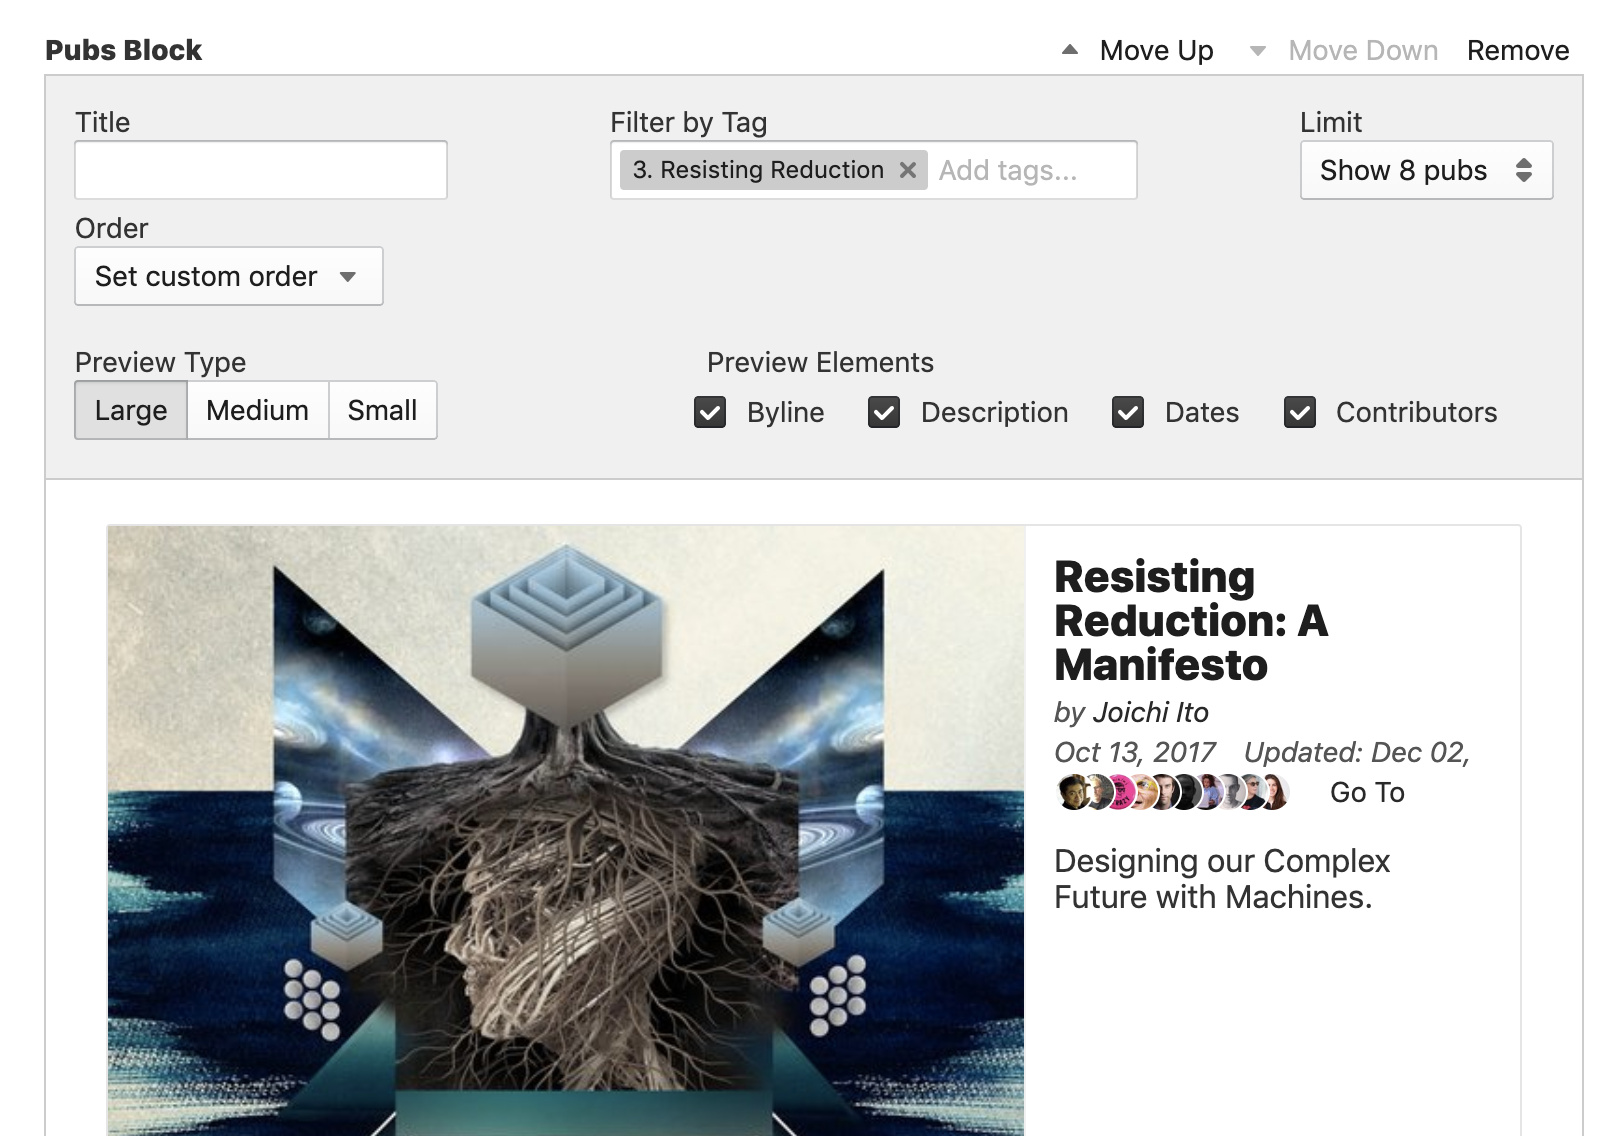Remove the '3. Resisting Reduction' tag with X

pyautogui.click(x=907, y=170)
